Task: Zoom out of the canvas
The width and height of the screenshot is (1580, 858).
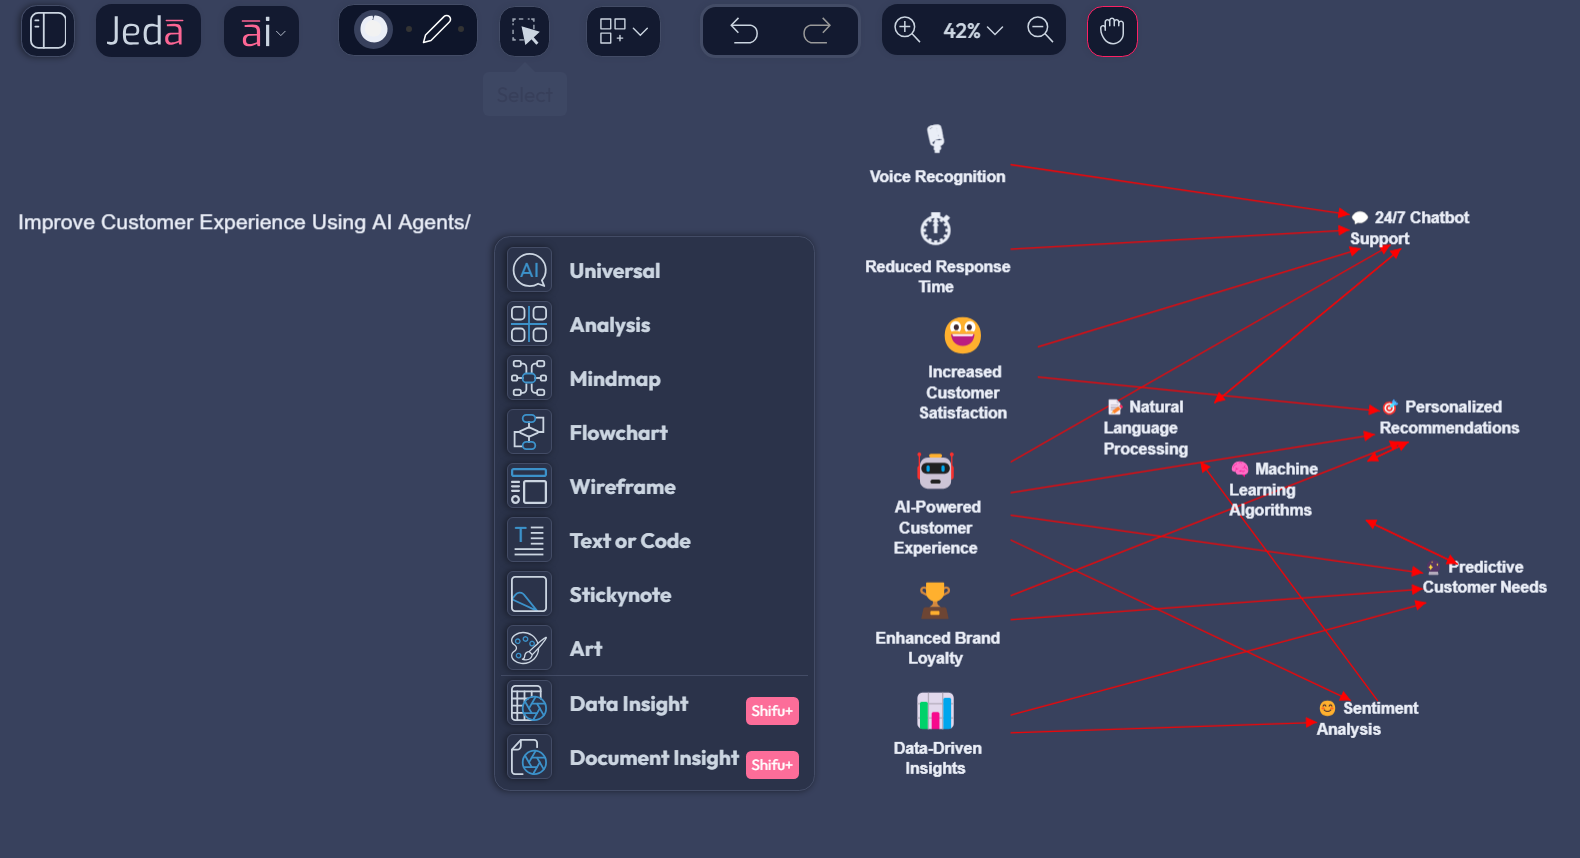Action: coord(1040,30)
